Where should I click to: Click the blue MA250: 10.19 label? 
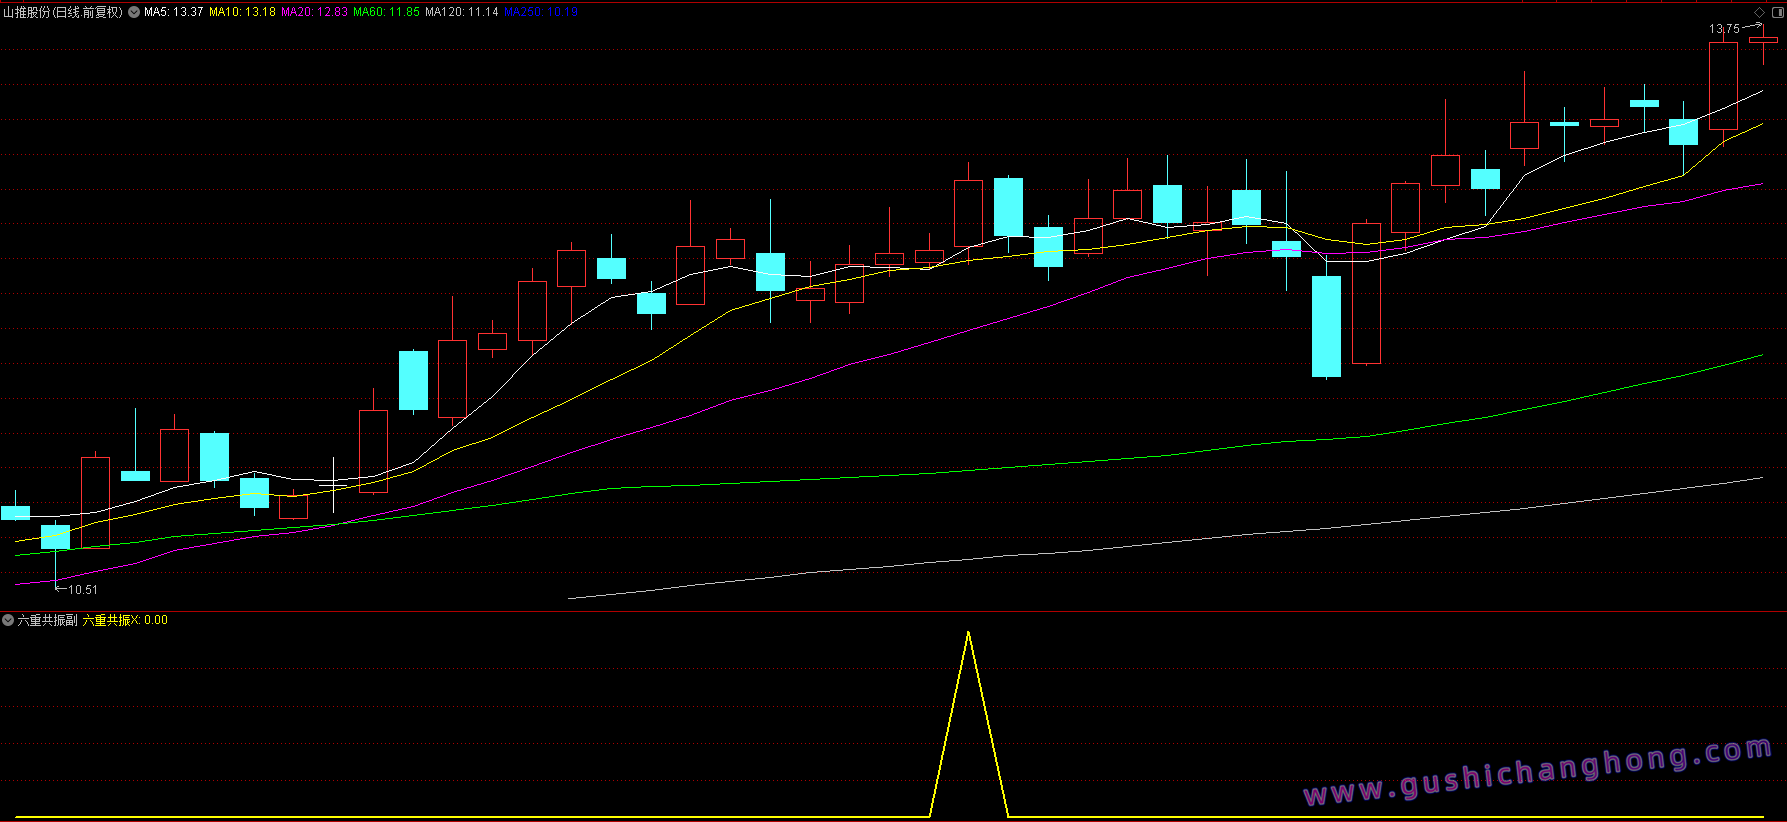pyautogui.click(x=540, y=12)
